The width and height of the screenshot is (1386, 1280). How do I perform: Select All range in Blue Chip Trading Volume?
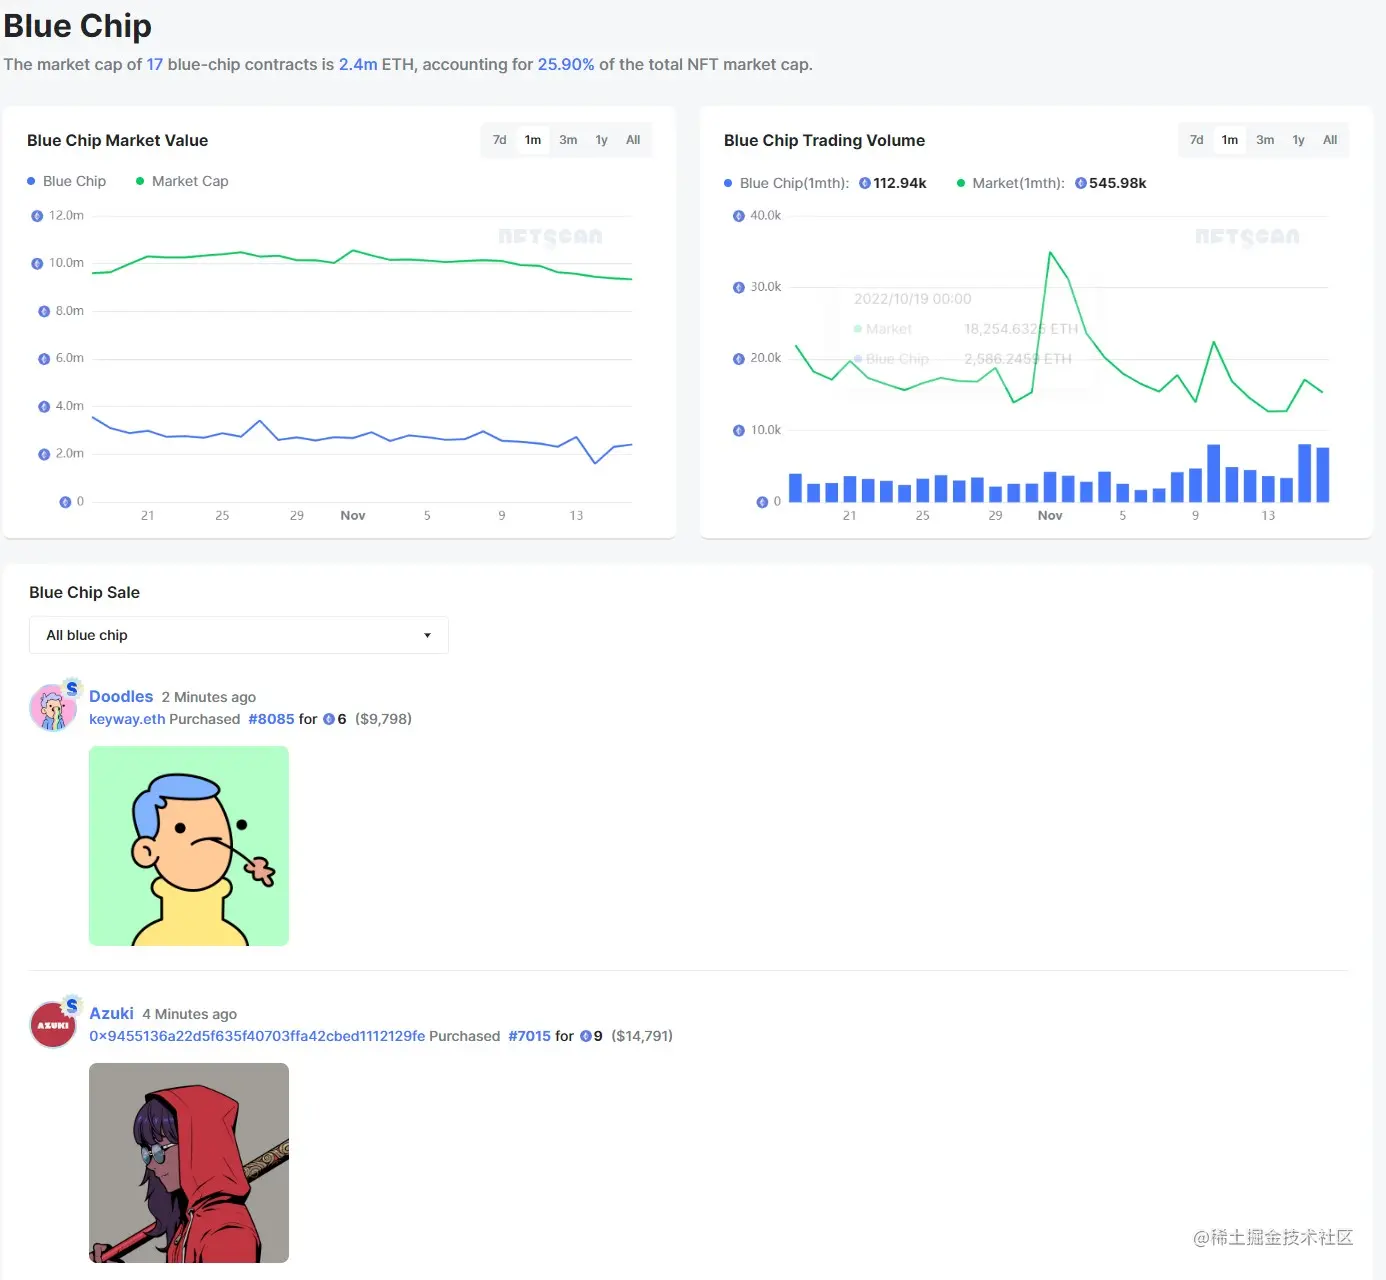coord(1330,140)
